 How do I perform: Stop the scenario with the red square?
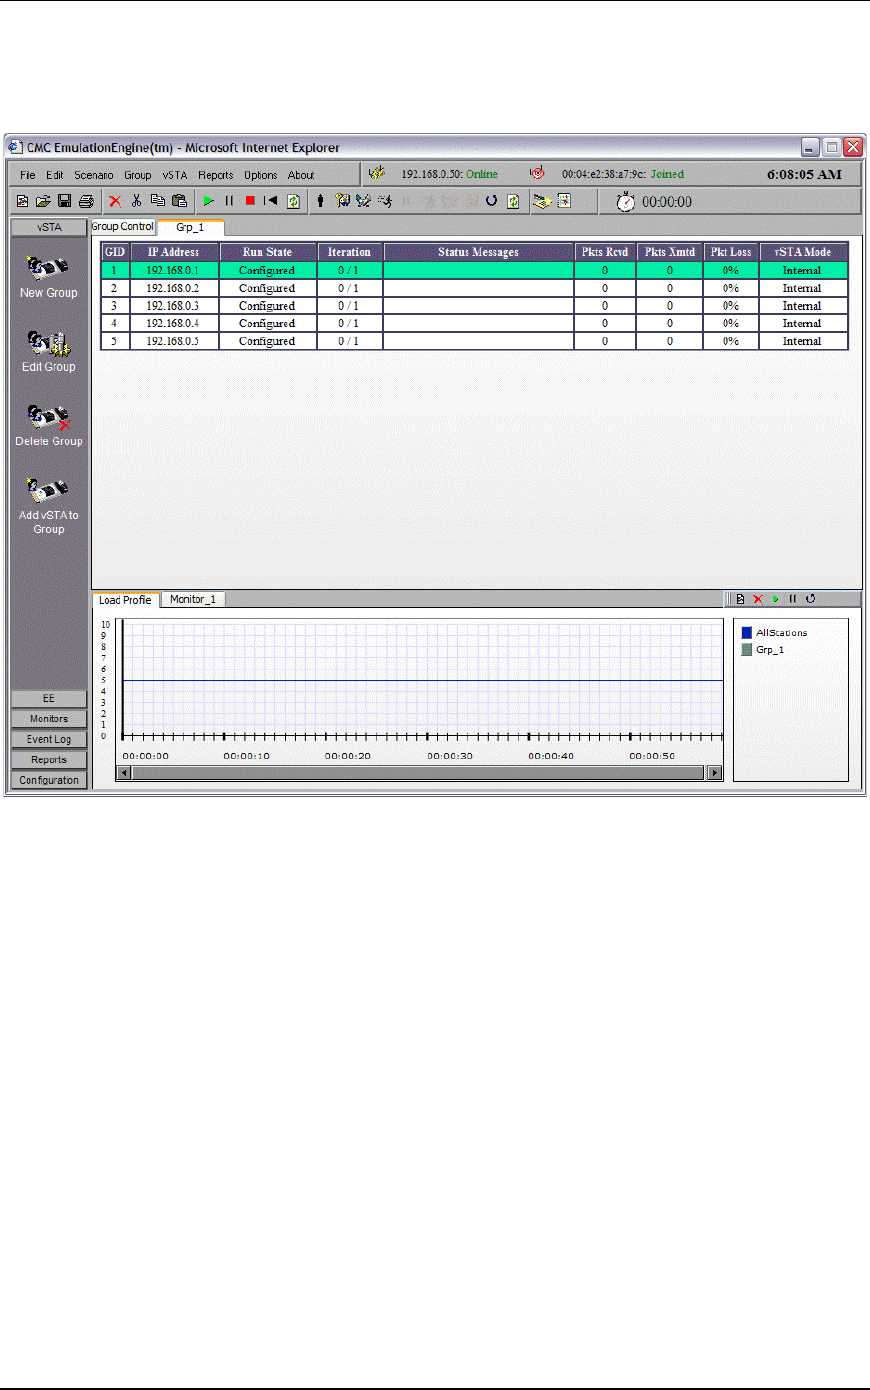[x=250, y=201]
